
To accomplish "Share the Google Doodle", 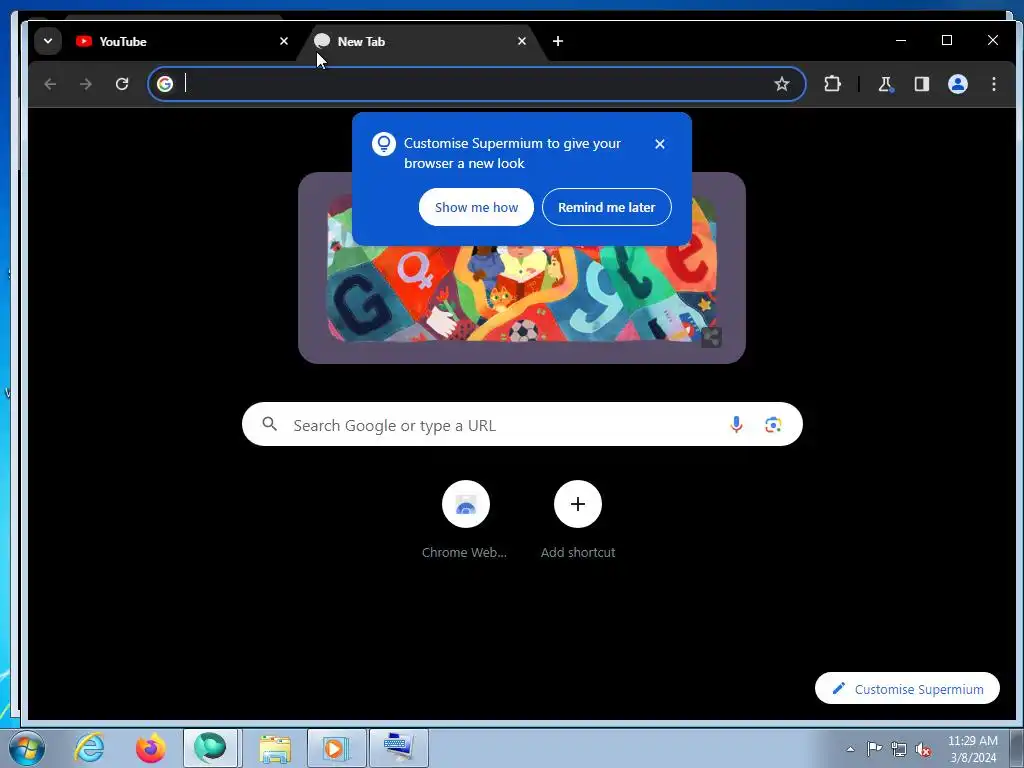I will coord(711,337).
